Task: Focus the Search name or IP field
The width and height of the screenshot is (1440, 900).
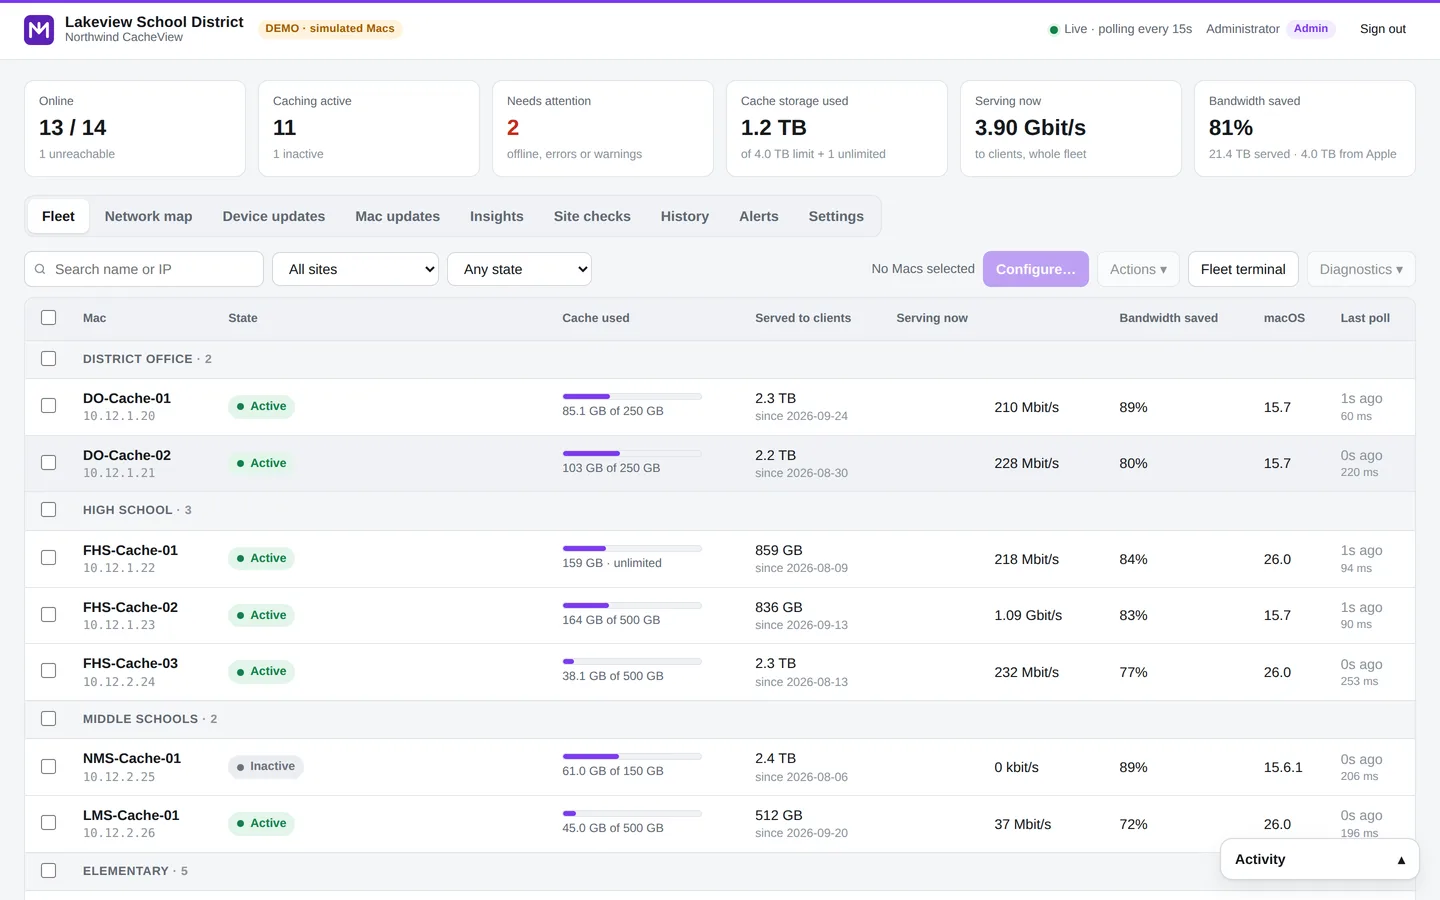Action: point(144,269)
